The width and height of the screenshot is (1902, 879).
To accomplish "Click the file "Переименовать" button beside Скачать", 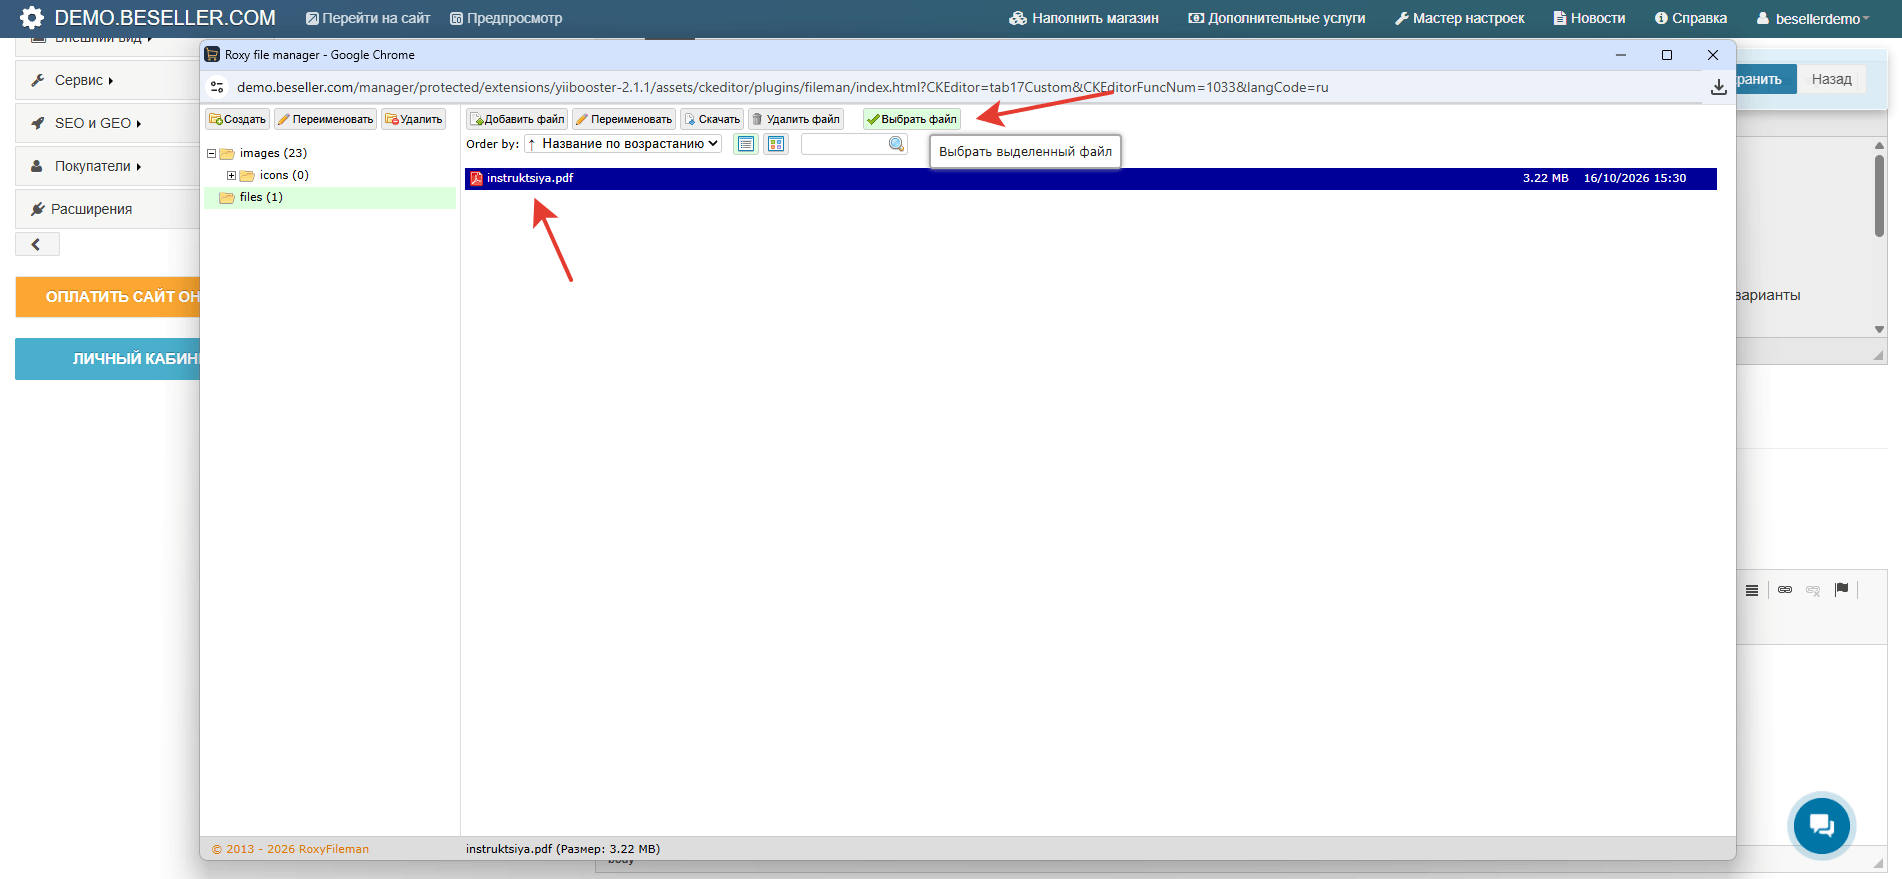I will (624, 119).
